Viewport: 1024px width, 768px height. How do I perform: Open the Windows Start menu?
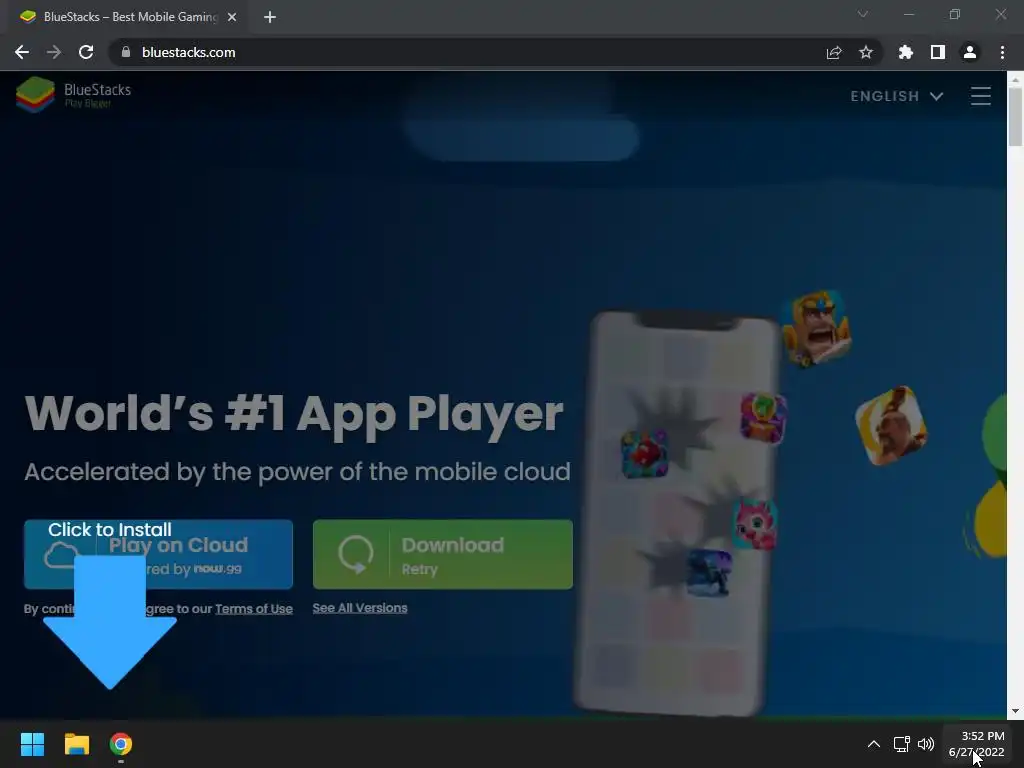click(x=32, y=744)
